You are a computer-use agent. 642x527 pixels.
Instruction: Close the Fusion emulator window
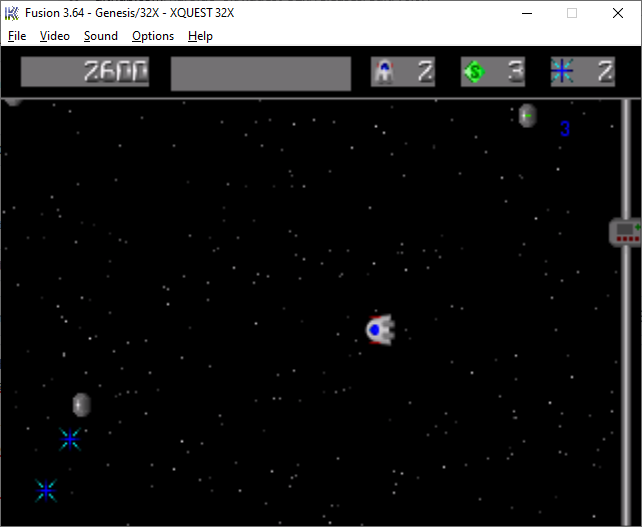[x=618, y=13]
